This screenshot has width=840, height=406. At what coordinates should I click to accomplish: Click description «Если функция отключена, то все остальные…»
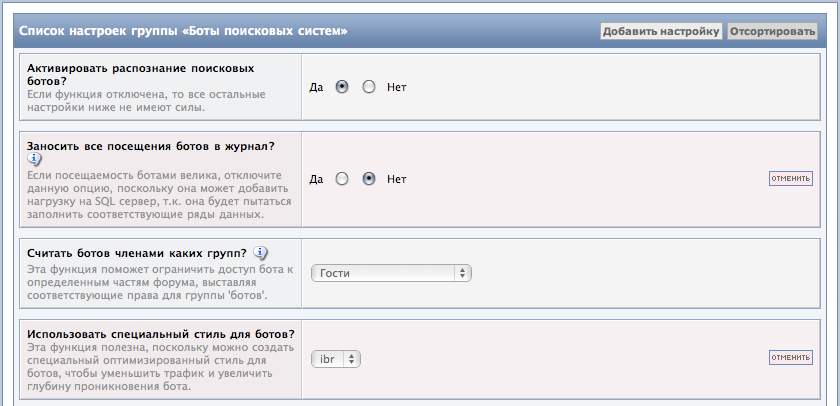click(x=146, y=101)
